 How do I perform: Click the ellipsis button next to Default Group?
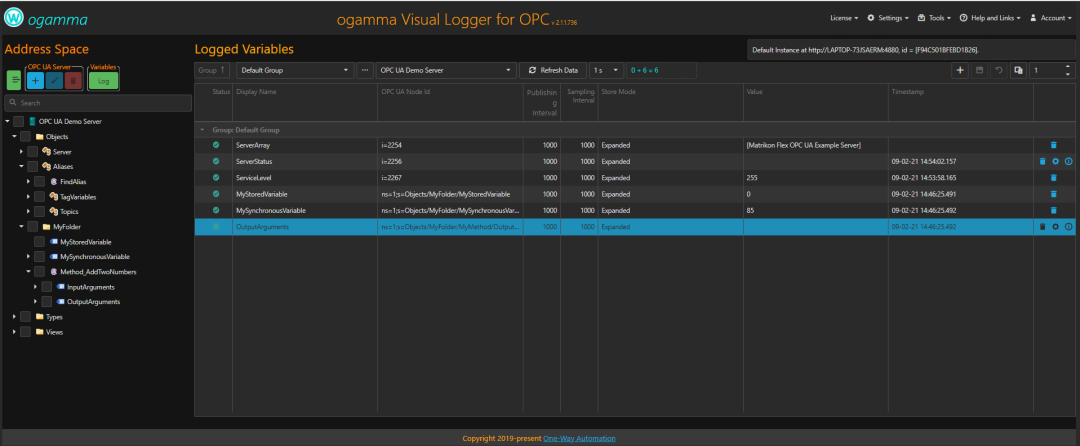click(365, 70)
